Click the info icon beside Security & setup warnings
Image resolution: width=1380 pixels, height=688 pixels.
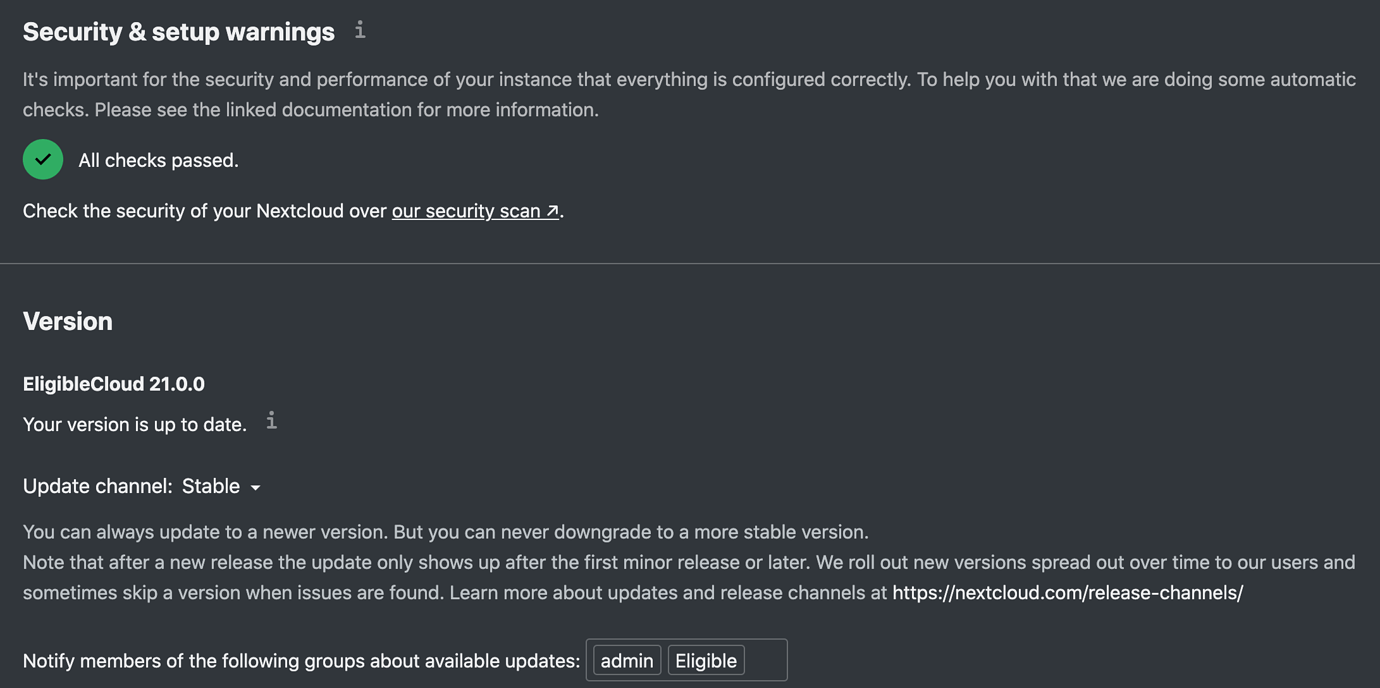(x=359, y=31)
